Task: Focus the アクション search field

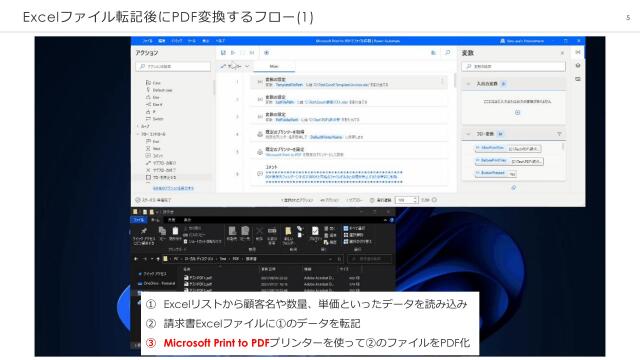Action: click(173, 66)
